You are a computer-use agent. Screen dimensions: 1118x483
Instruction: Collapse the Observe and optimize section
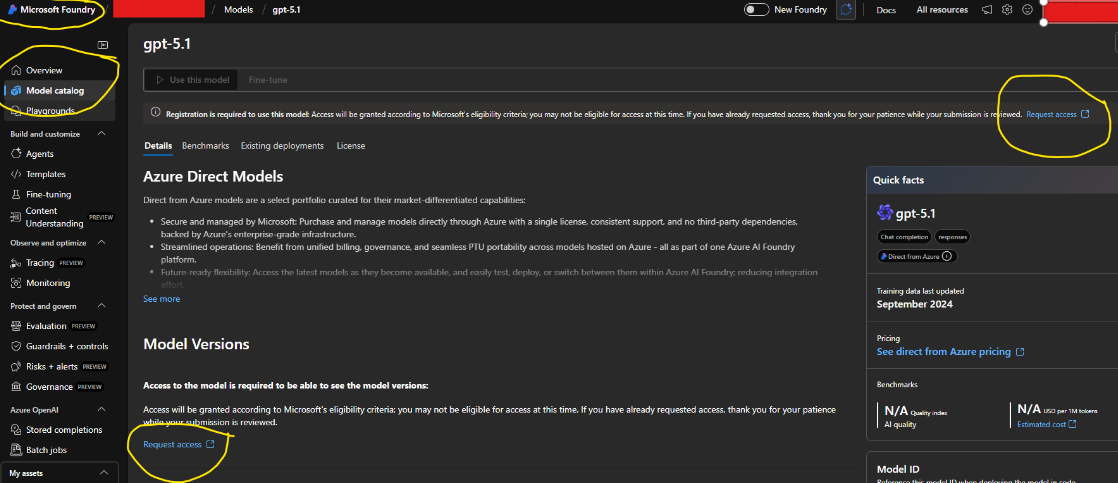[x=101, y=243]
